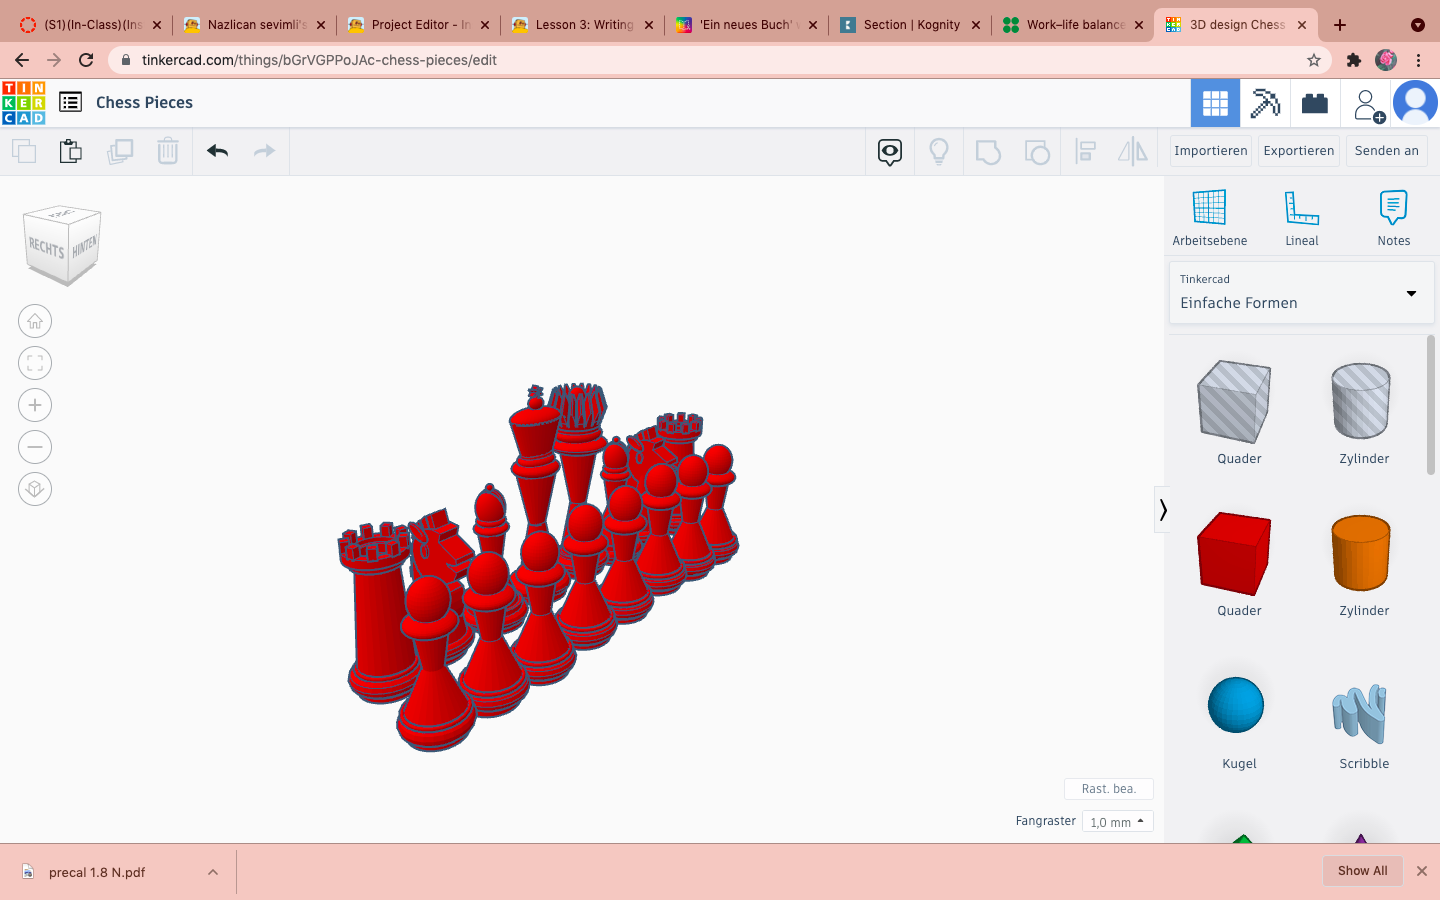This screenshot has width=1440, height=900.
Task: Zoom in with the plus button
Action: point(35,405)
